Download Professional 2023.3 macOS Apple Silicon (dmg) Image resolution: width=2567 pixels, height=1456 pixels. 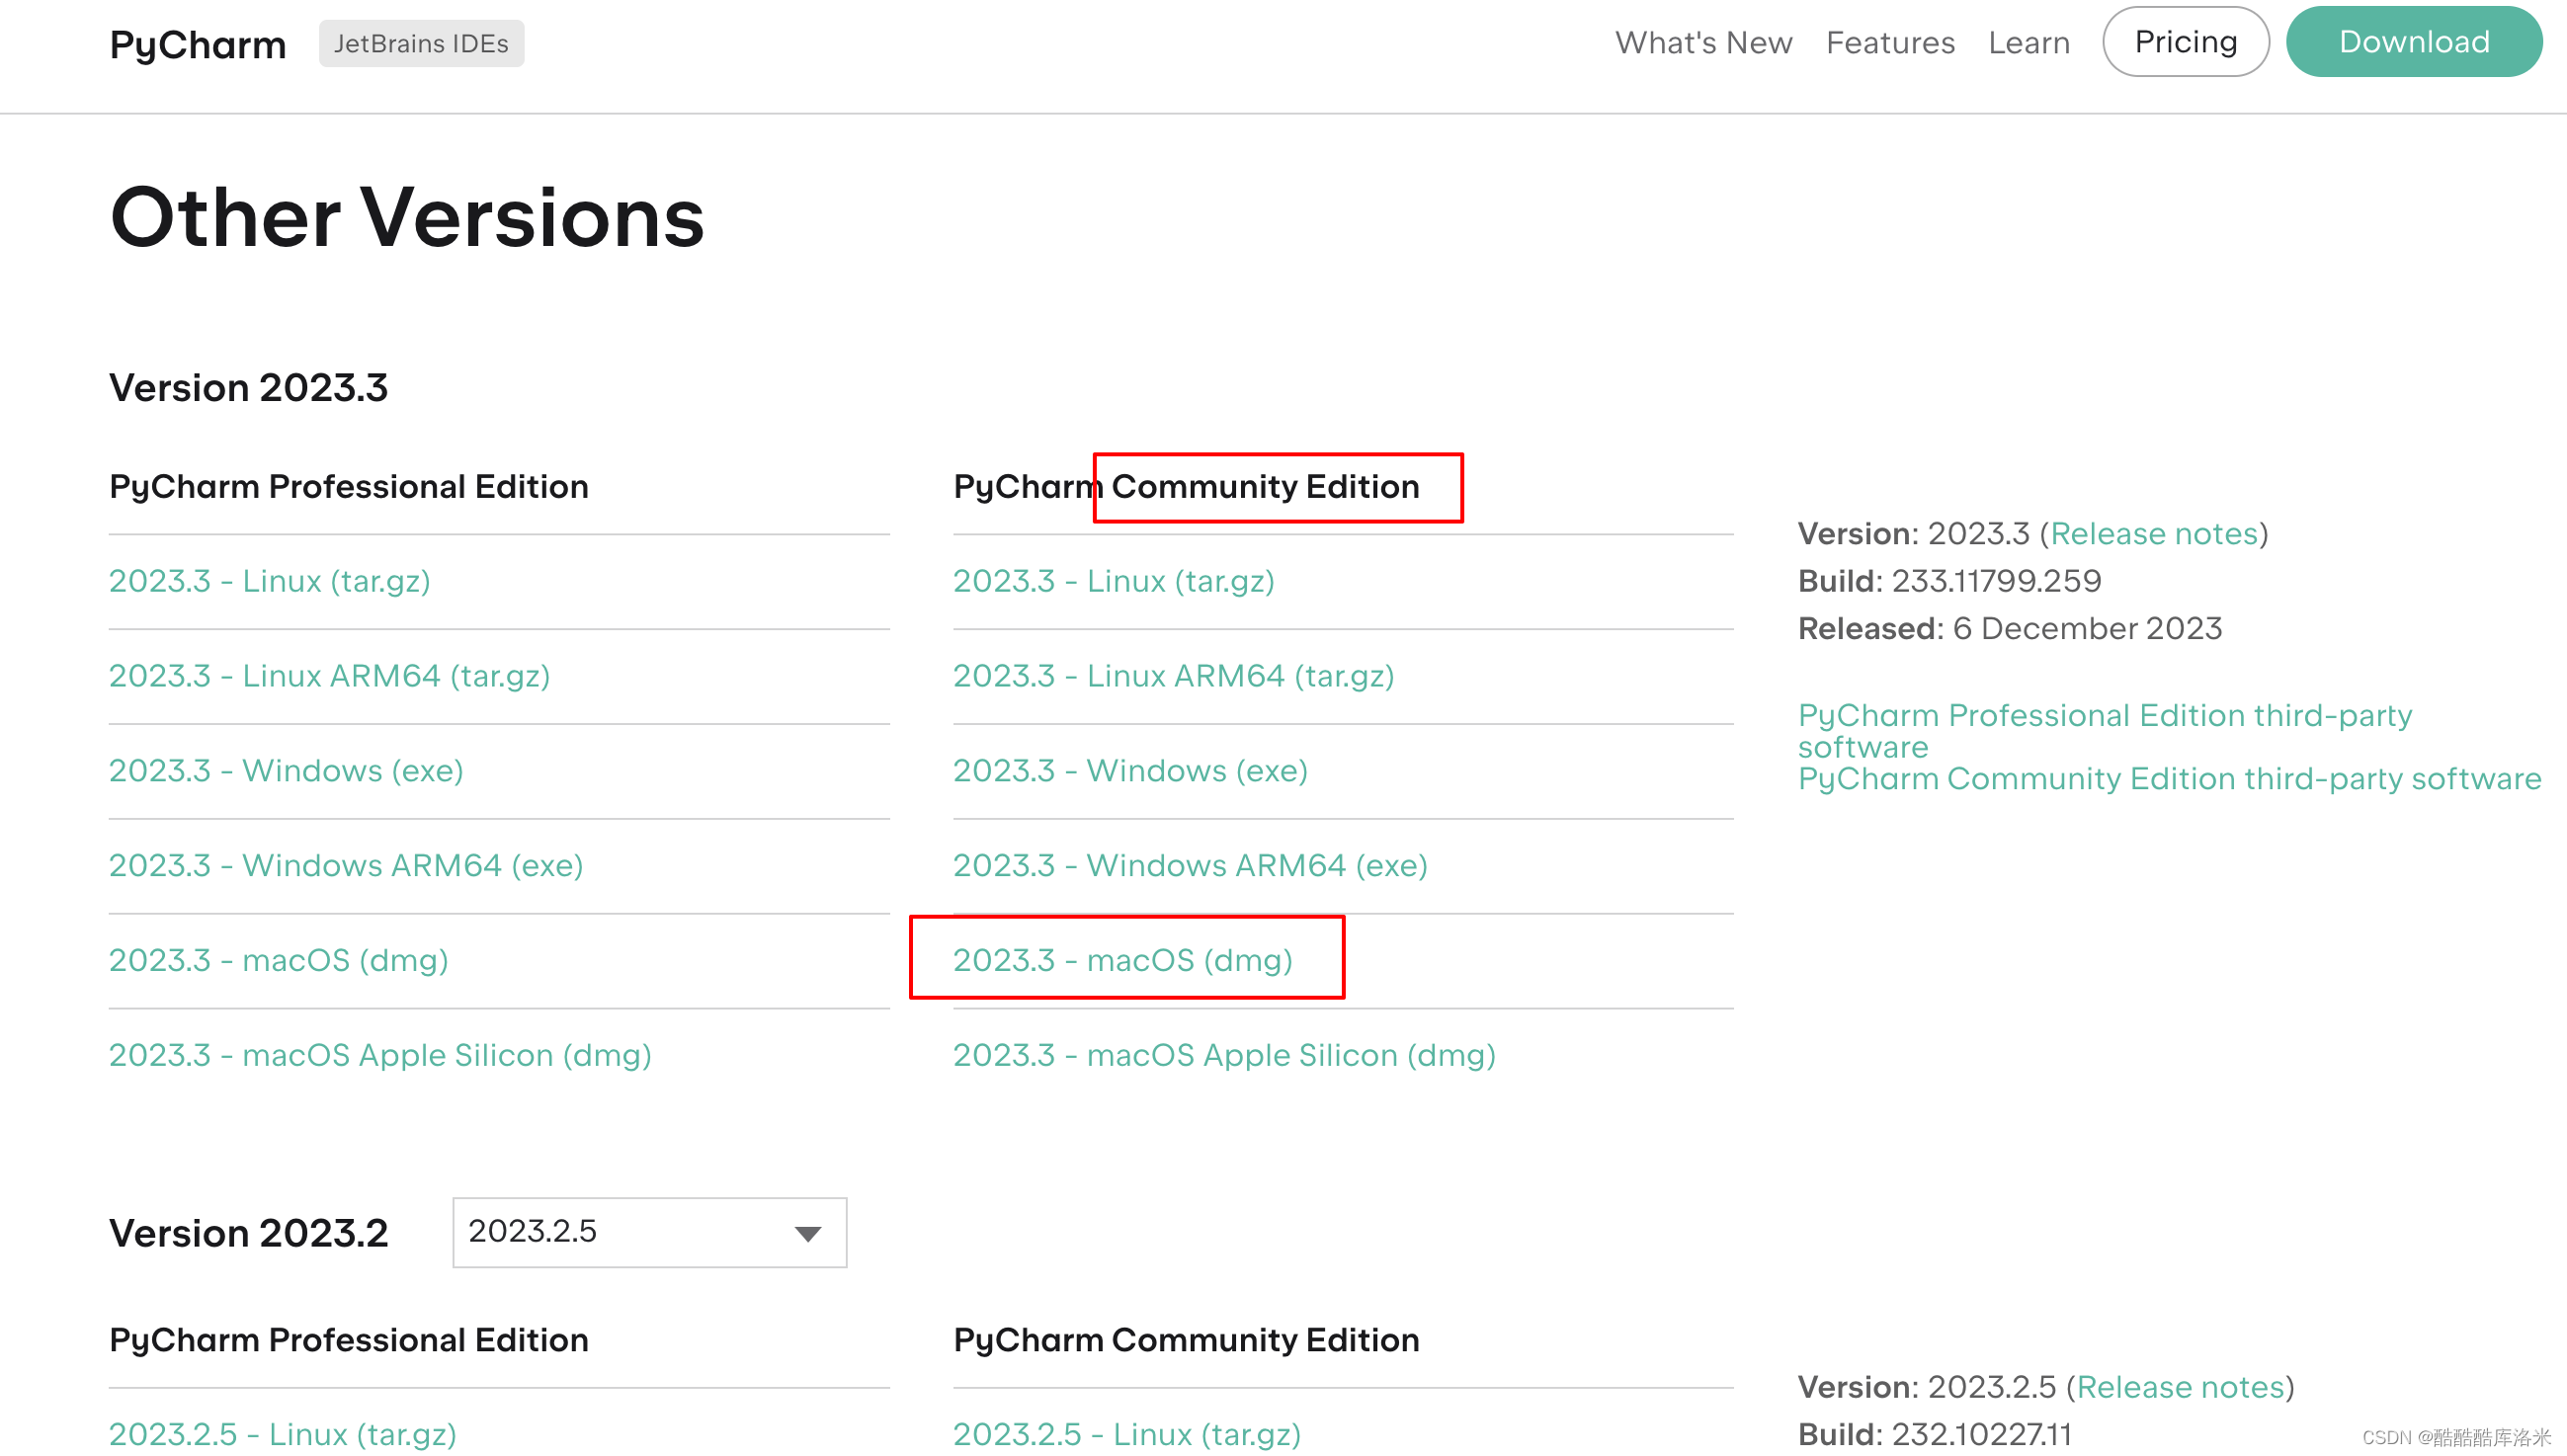click(x=380, y=1056)
